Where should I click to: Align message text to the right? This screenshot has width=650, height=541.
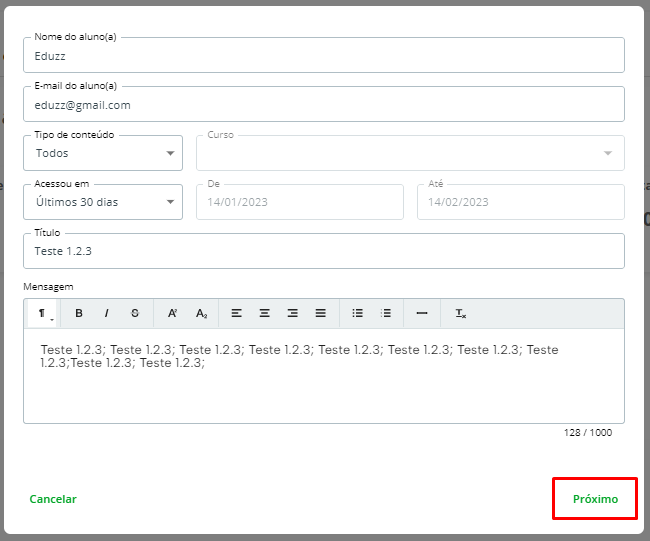(x=293, y=314)
